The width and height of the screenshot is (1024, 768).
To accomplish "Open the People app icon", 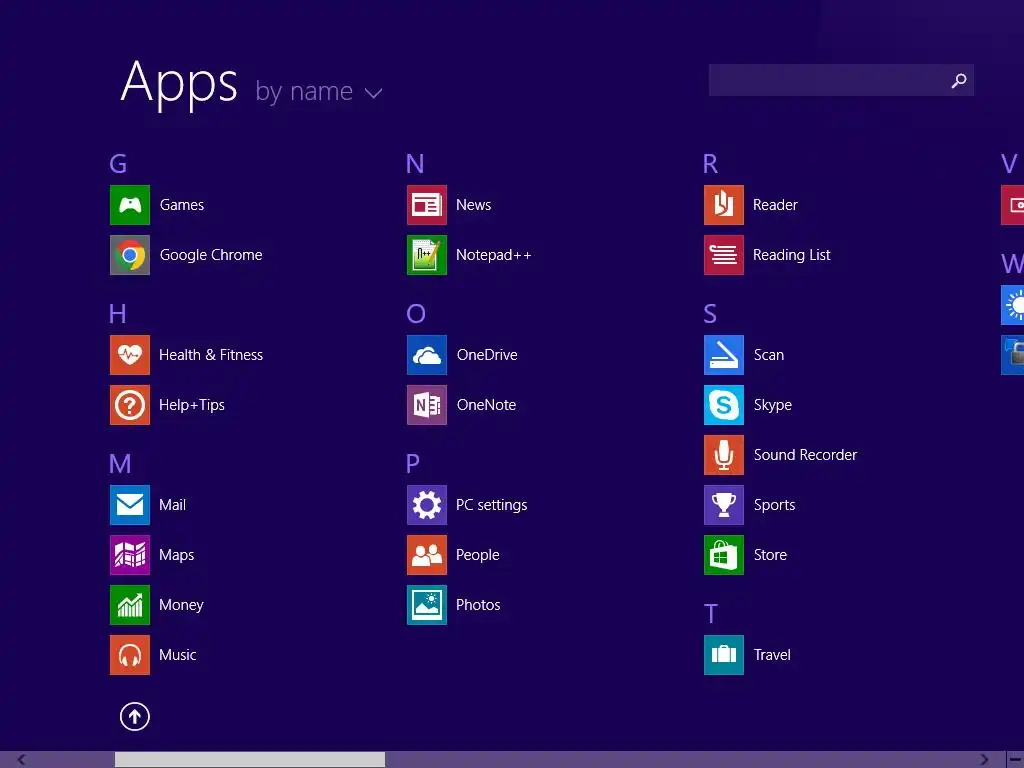I will tap(426, 555).
